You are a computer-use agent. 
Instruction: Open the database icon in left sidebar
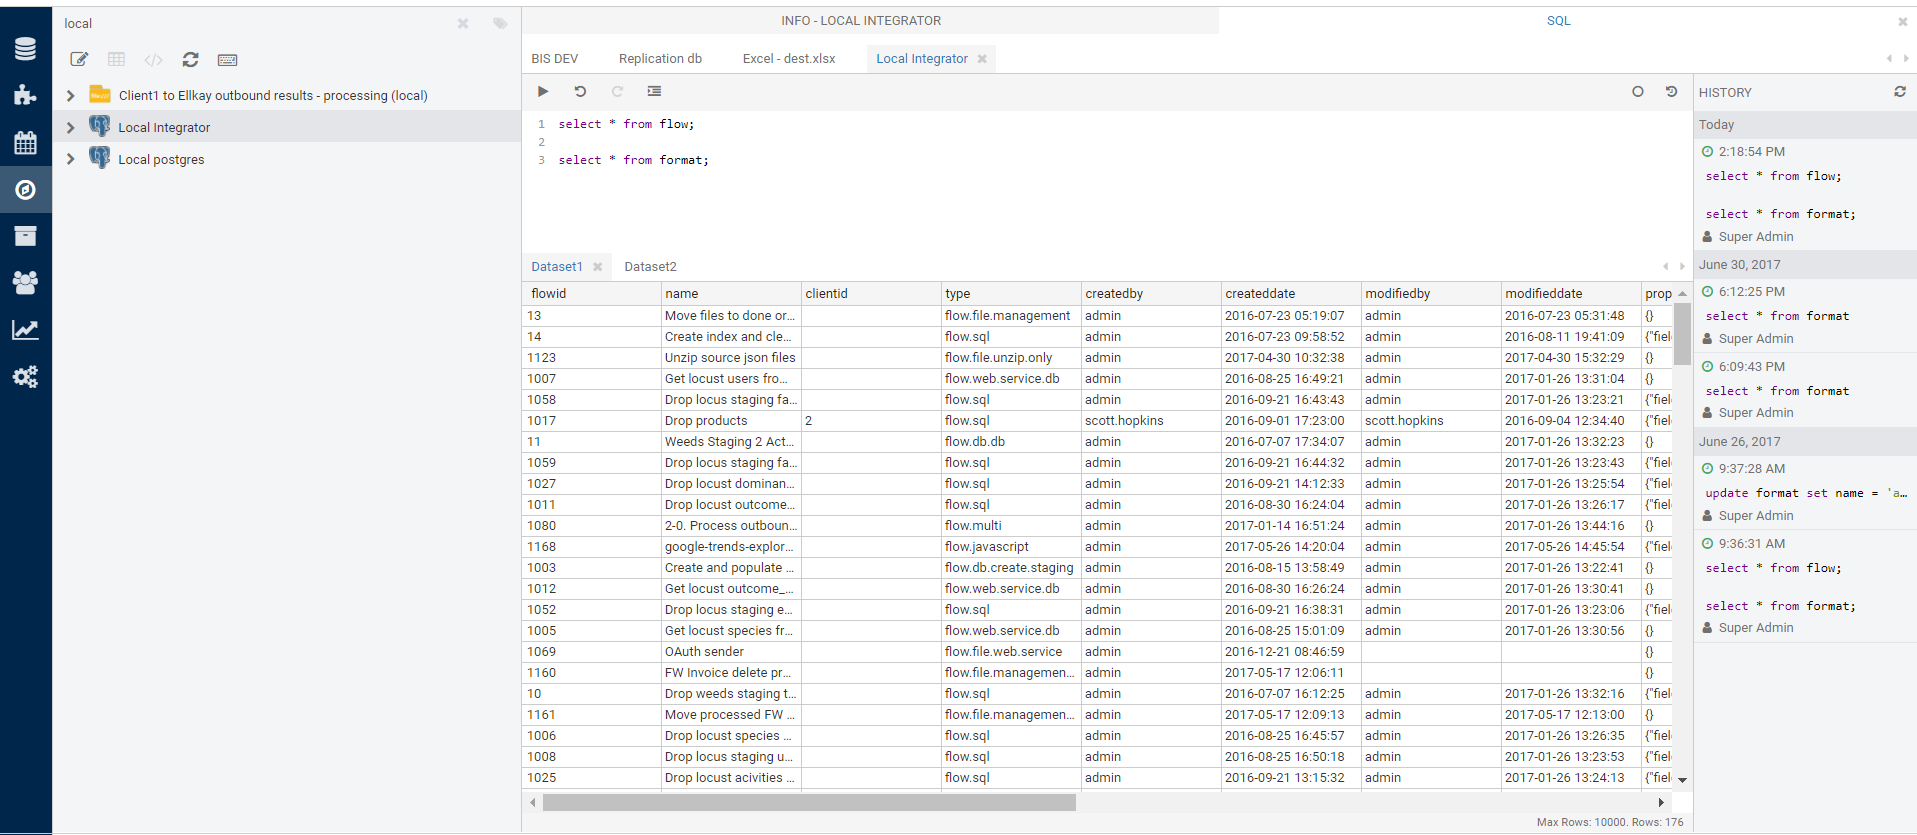(25, 48)
